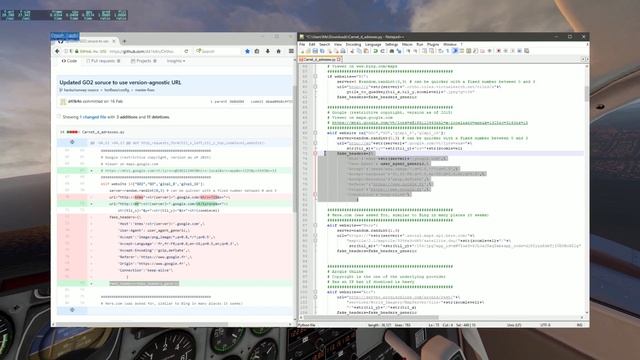Open the Encoding menu in Notepad++
The image size is (640, 360).
click(x=353, y=44)
